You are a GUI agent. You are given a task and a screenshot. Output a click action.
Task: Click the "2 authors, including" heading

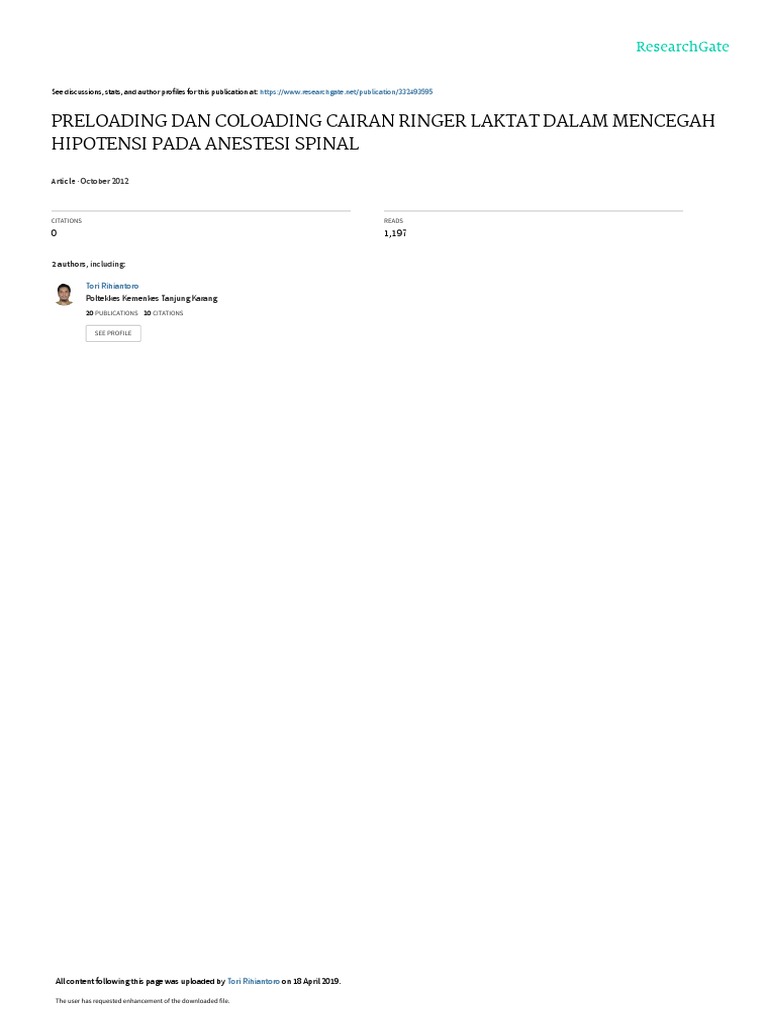pyautogui.click(x=88, y=264)
